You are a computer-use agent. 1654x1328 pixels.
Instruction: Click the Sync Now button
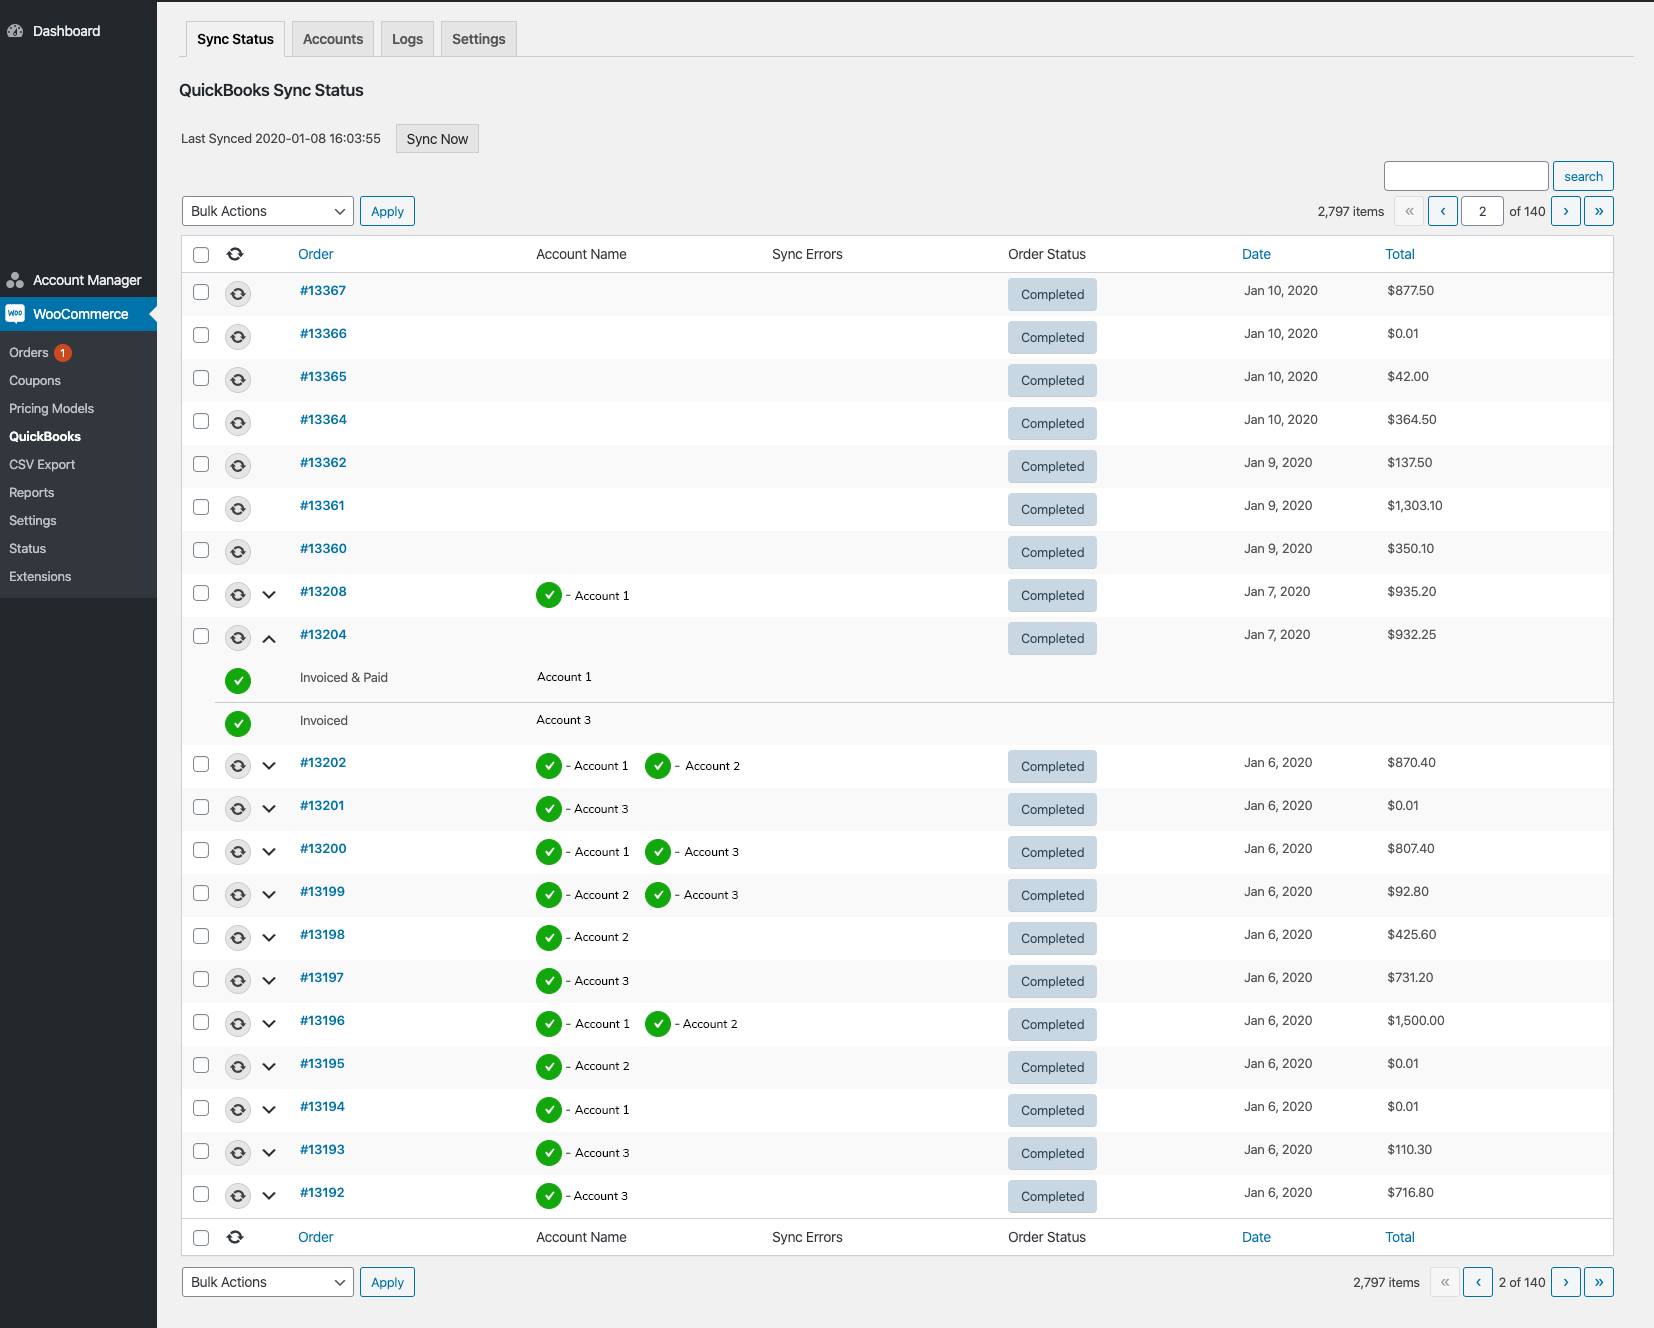[437, 139]
